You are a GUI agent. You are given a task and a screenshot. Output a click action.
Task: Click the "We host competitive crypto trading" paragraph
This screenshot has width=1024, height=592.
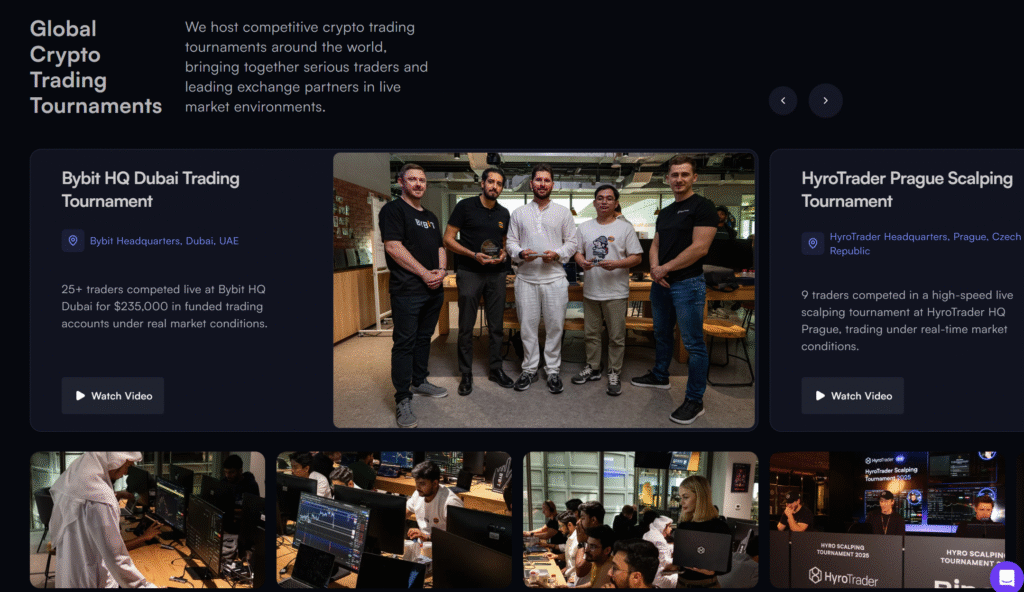[x=306, y=67]
